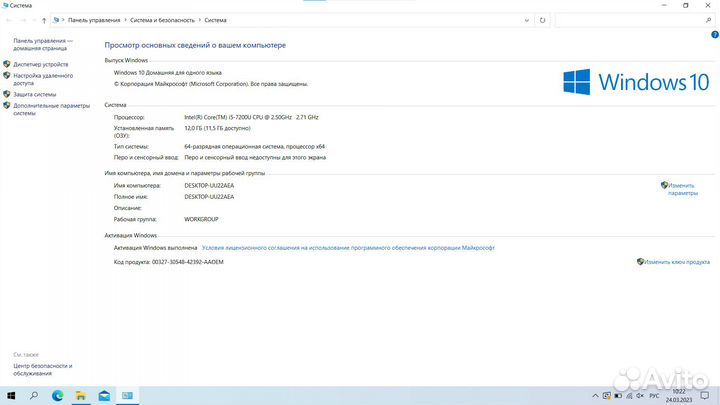Open Mail app from taskbar
720x405 pixels.
104,395
